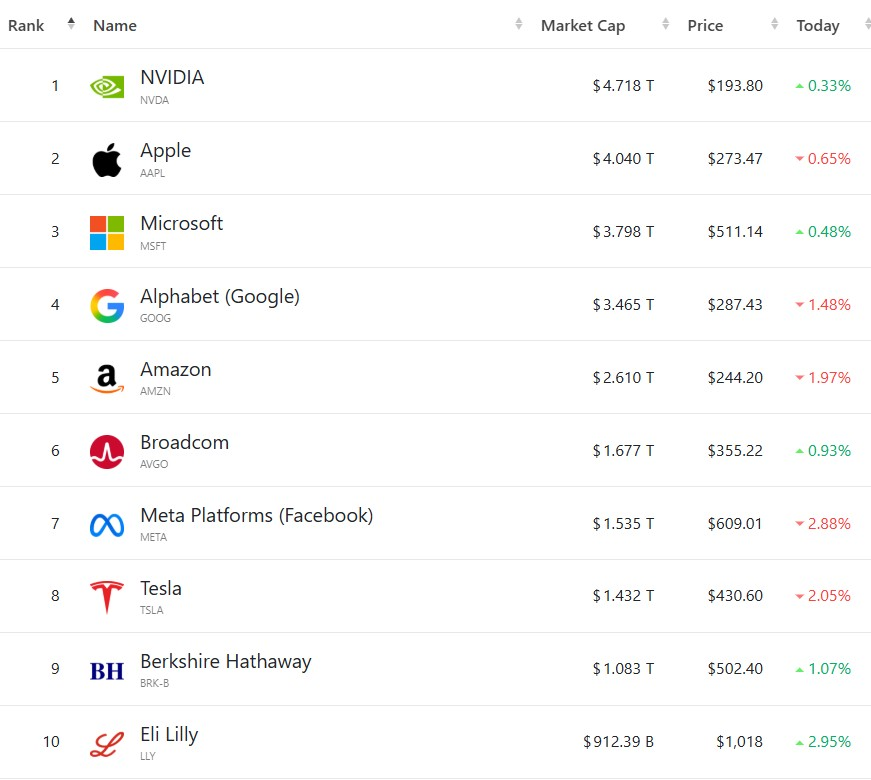Sort by Price using its sort arrows

pyautogui.click(x=775, y=24)
